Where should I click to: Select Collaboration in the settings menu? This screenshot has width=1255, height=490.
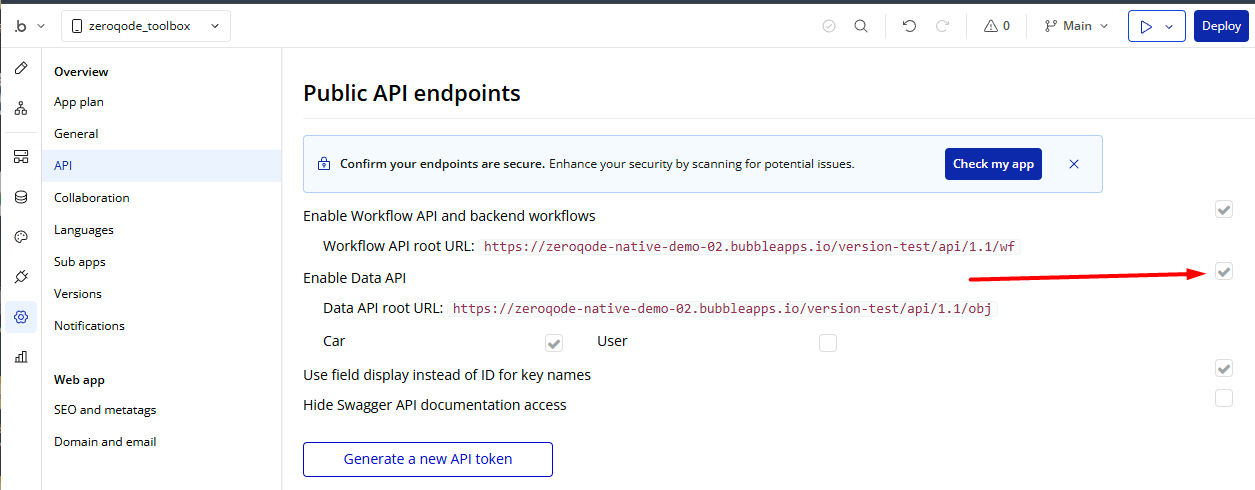pos(92,198)
